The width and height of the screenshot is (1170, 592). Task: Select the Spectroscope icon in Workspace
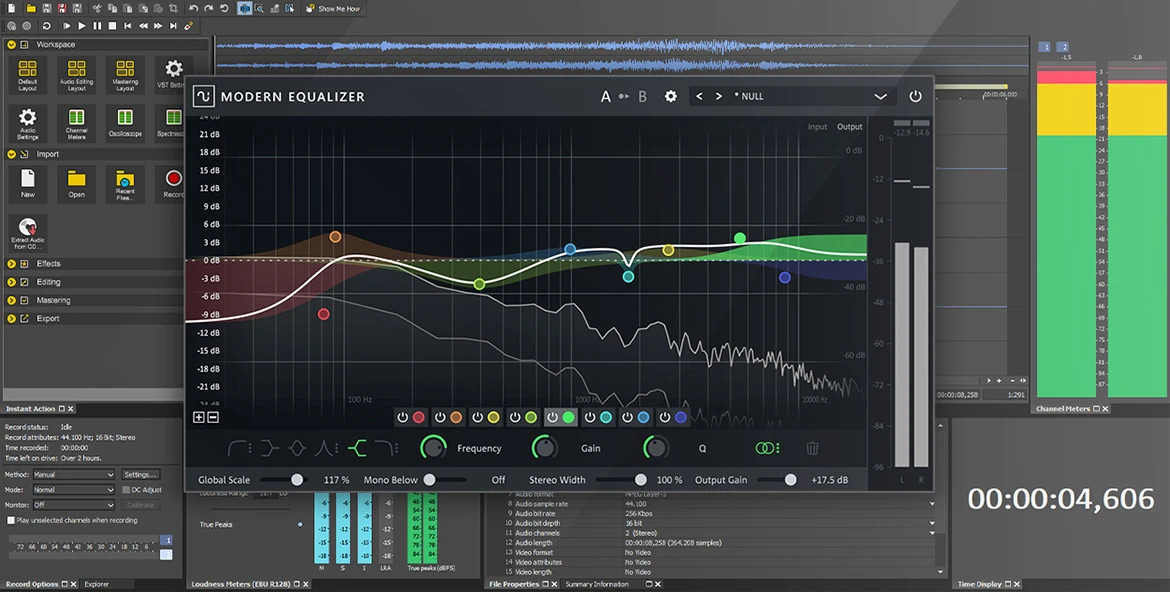(172, 120)
